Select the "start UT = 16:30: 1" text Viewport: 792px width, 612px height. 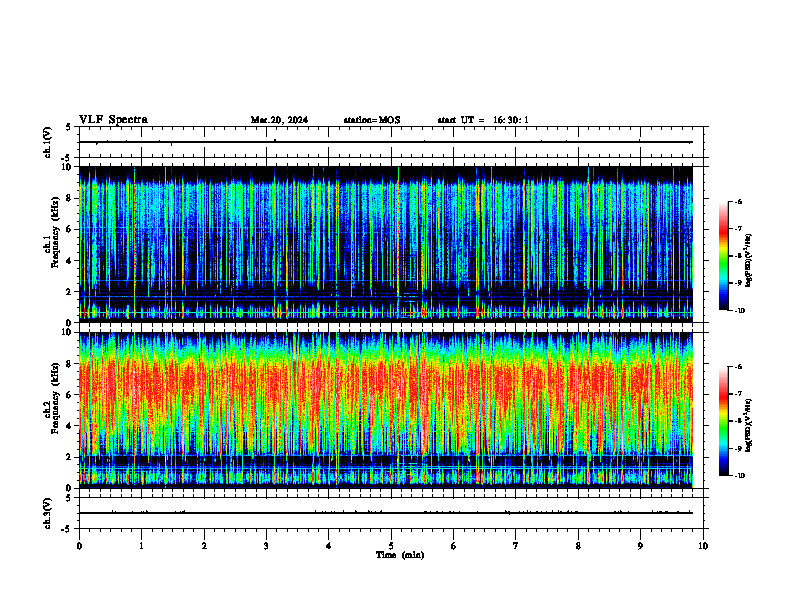tap(483, 120)
